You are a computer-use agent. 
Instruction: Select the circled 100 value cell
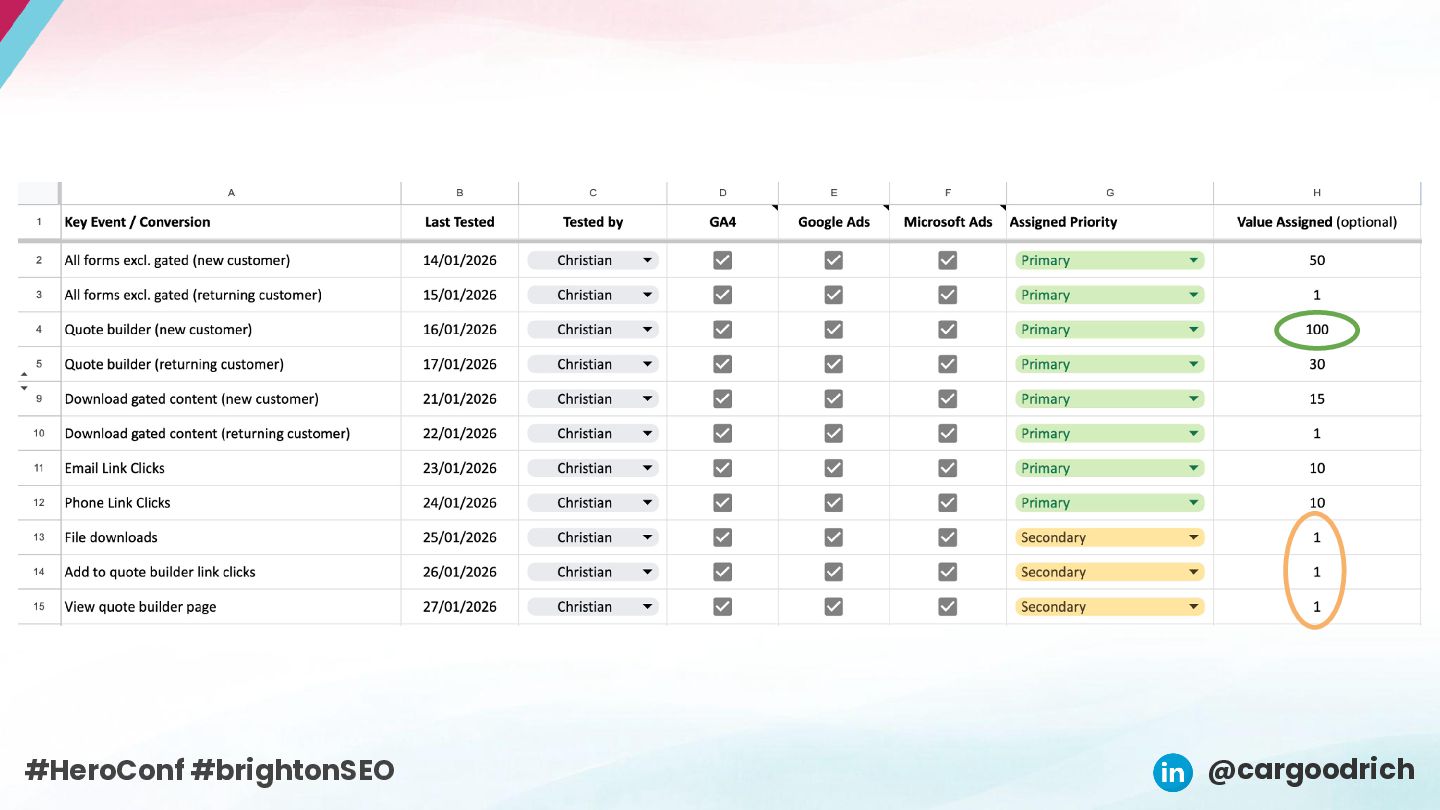point(1316,330)
